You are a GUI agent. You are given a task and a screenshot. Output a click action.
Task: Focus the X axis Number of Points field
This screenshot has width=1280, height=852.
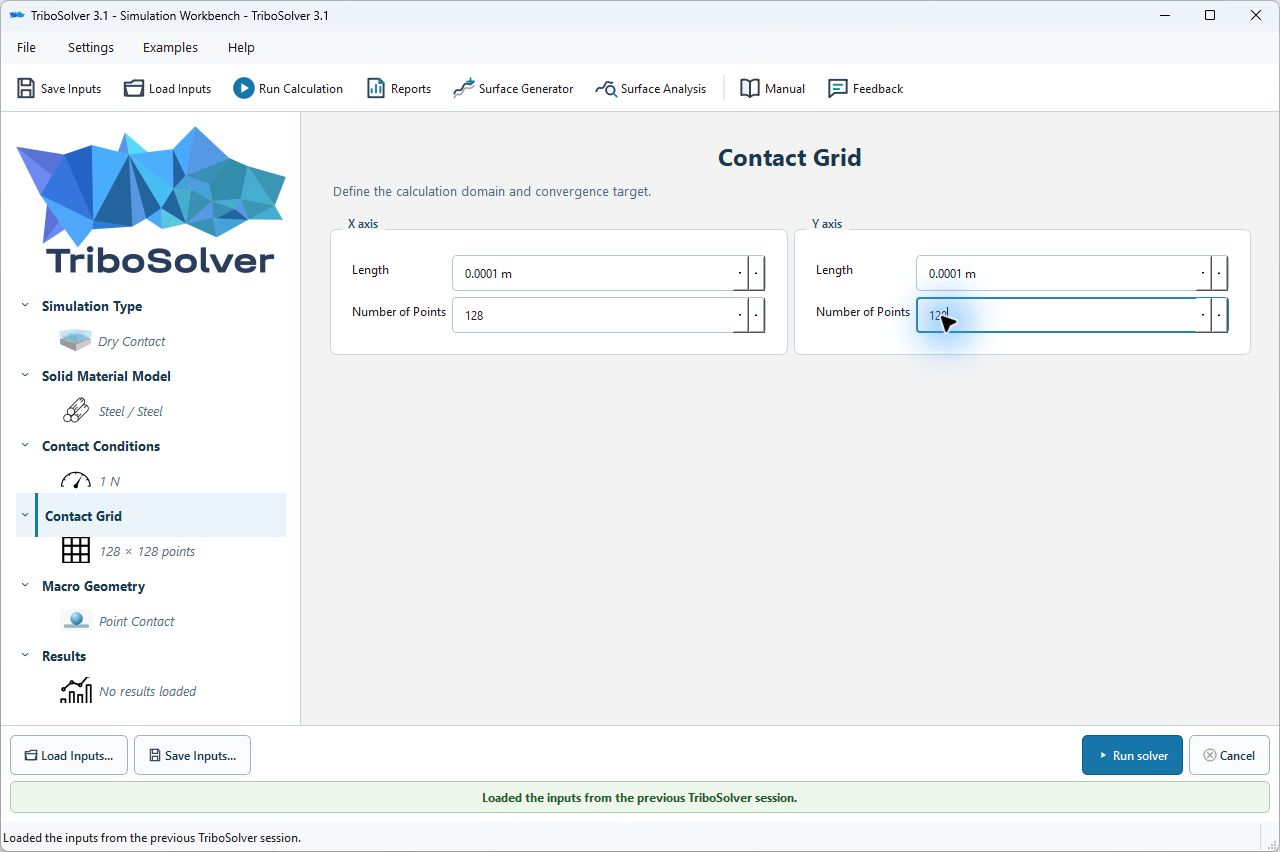pos(608,315)
